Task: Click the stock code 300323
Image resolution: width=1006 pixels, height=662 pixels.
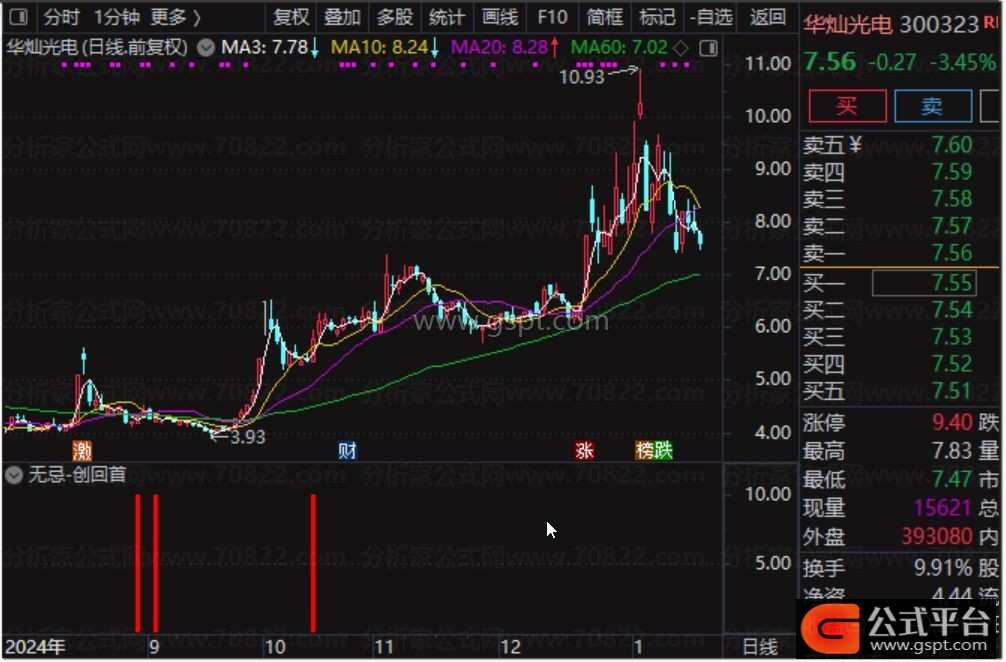Action: point(939,24)
